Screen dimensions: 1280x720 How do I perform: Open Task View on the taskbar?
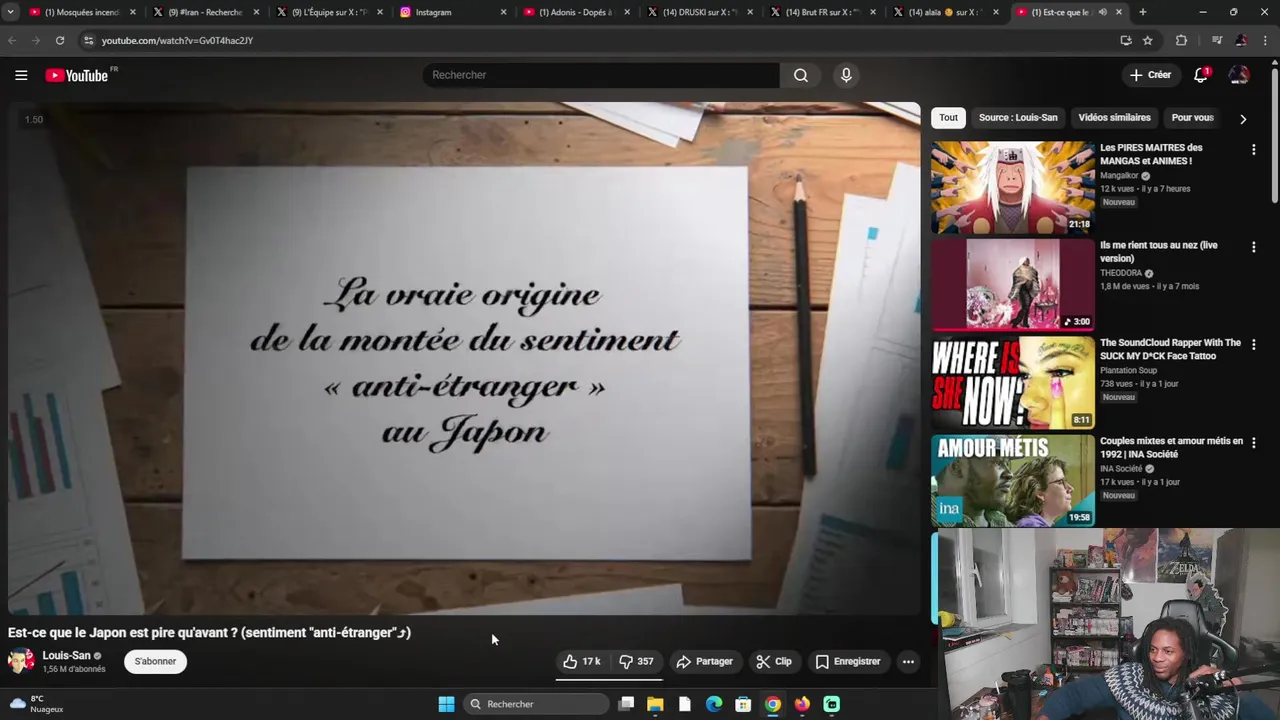point(626,704)
